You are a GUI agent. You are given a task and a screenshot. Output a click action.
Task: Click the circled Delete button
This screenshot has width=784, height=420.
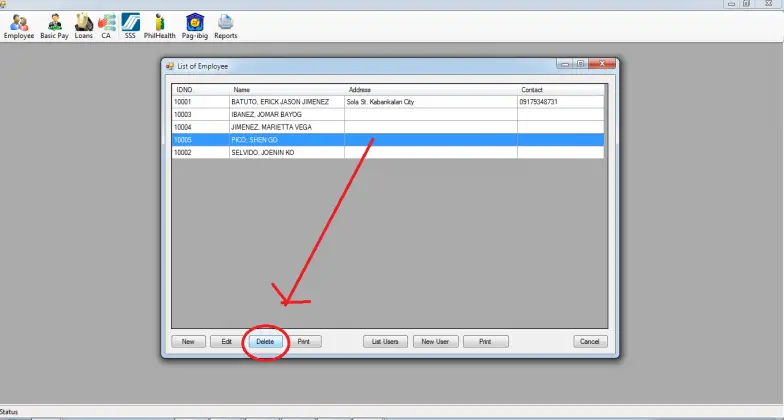(x=265, y=342)
